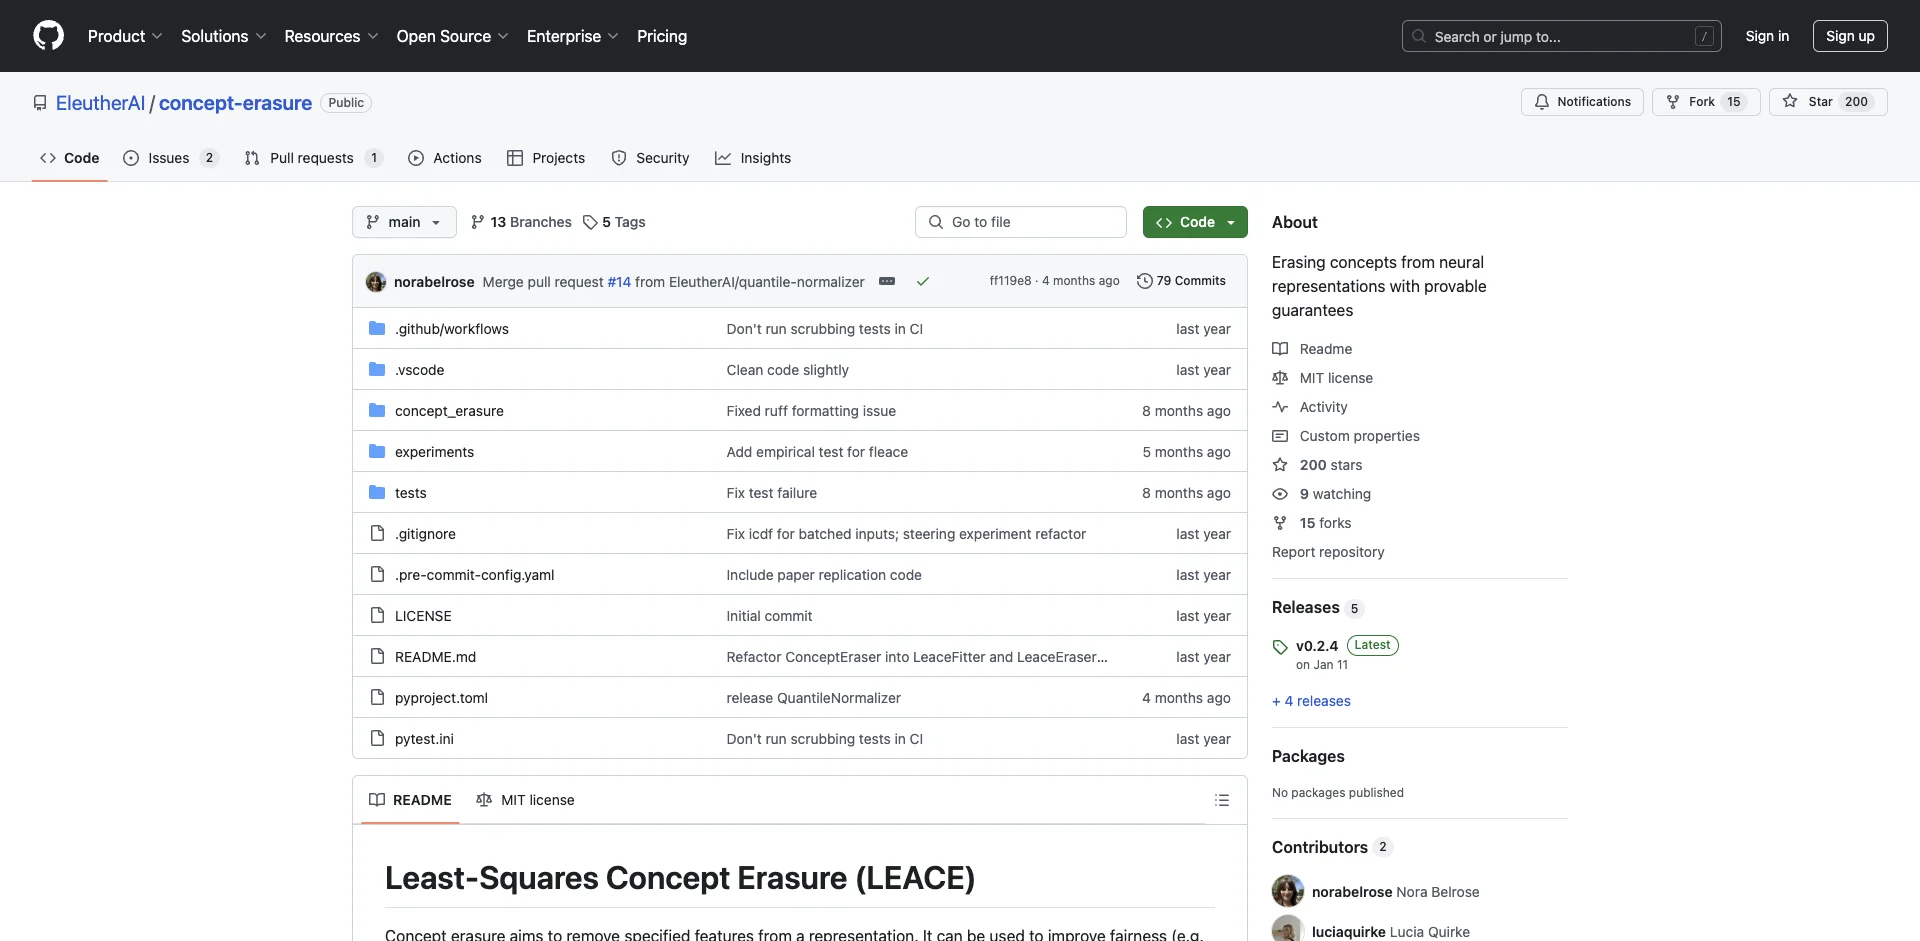Click the Notifications bell button
Screen dimensions: 1920x941
pyautogui.click(x=1582, y=102)
